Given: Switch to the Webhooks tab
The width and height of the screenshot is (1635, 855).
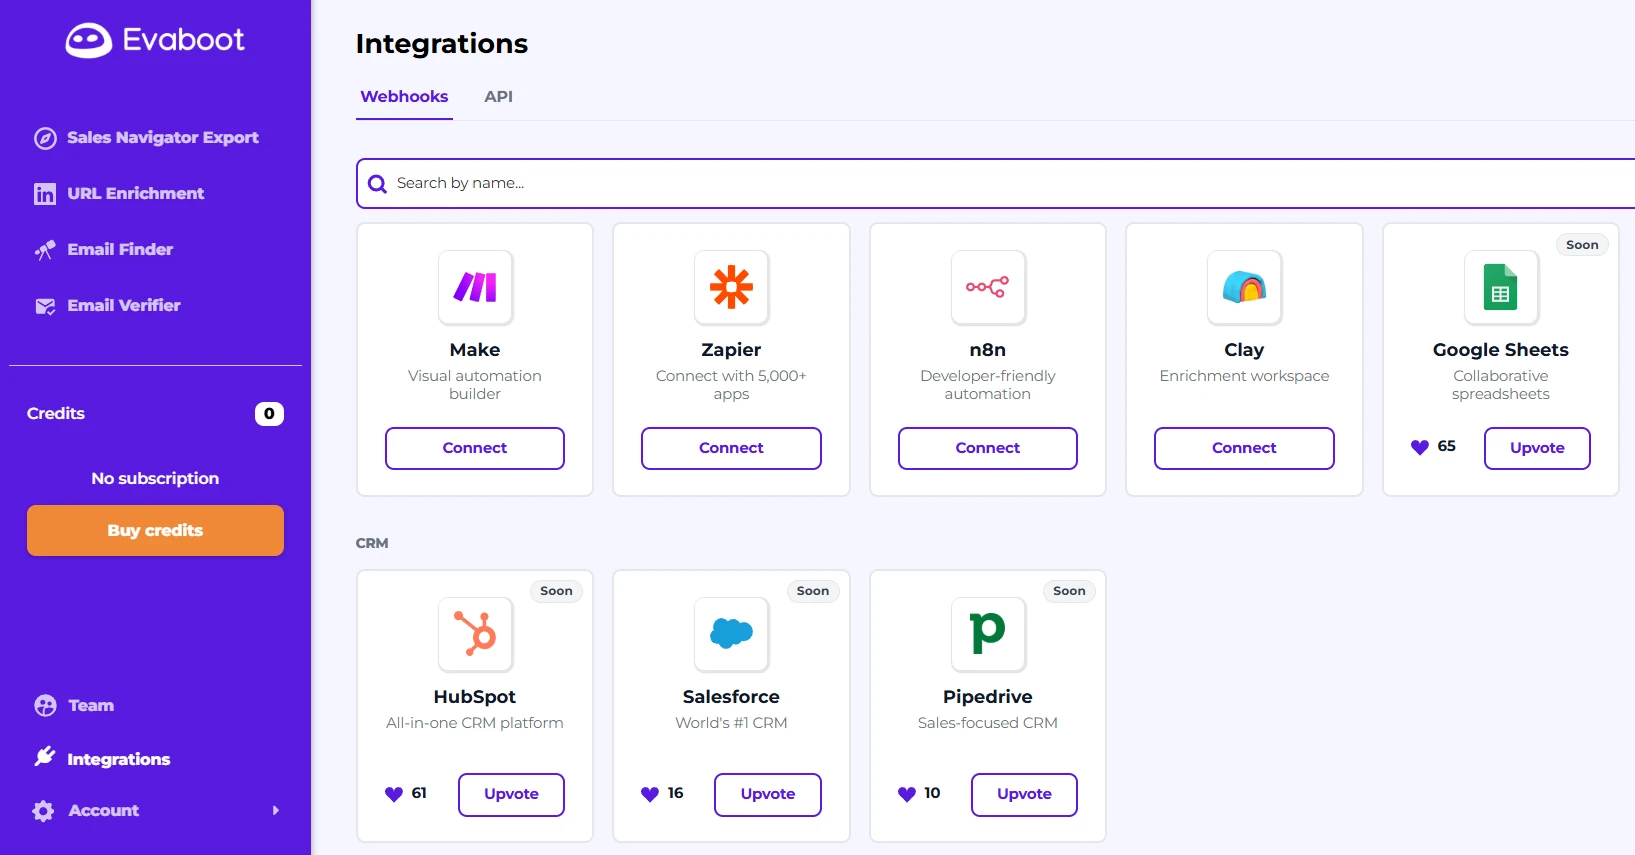Looking at the screenshot, I should [404, 97].
